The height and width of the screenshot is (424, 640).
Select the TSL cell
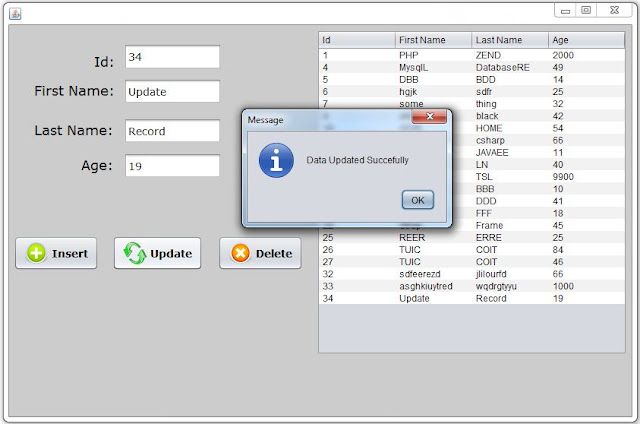point(510,177)
